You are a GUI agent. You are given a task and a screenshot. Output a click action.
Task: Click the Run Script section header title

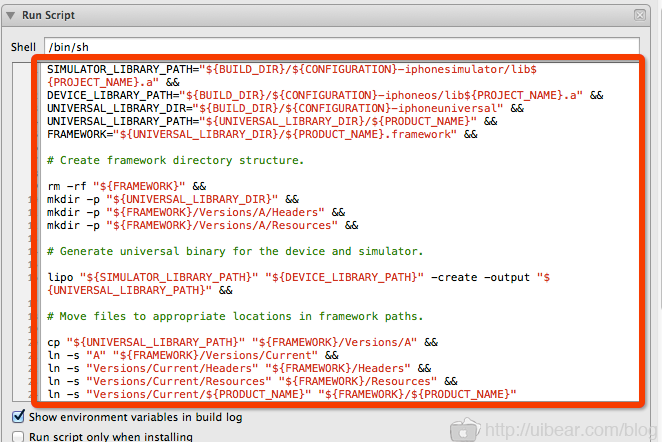[x=49, y=16]
